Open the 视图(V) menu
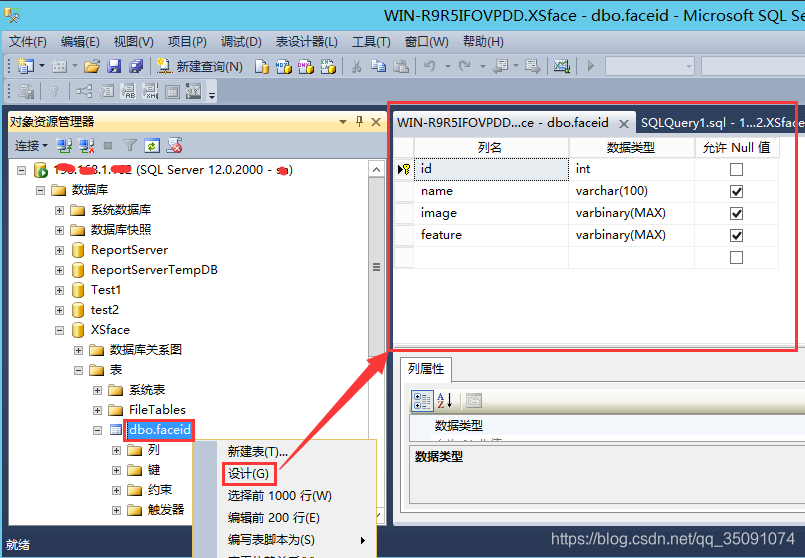Viewport: 805px width, 558px height. tap(133, 42)
